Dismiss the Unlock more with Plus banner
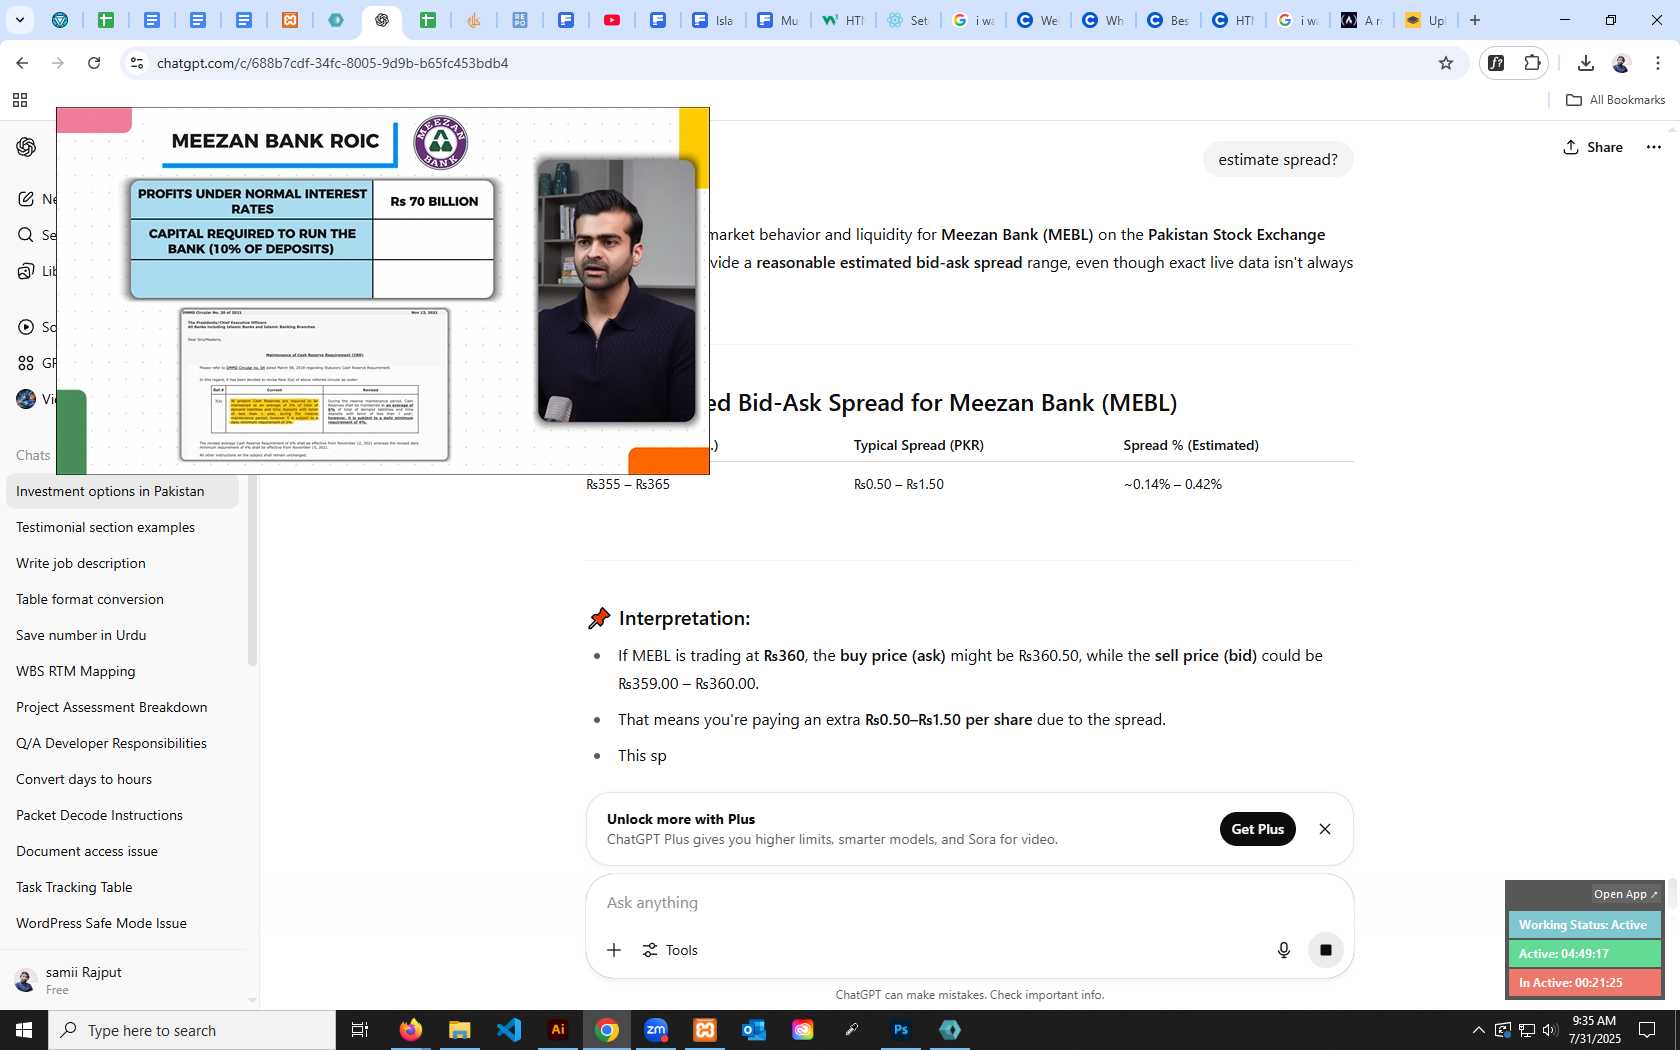 click(x=1325, y=829)
